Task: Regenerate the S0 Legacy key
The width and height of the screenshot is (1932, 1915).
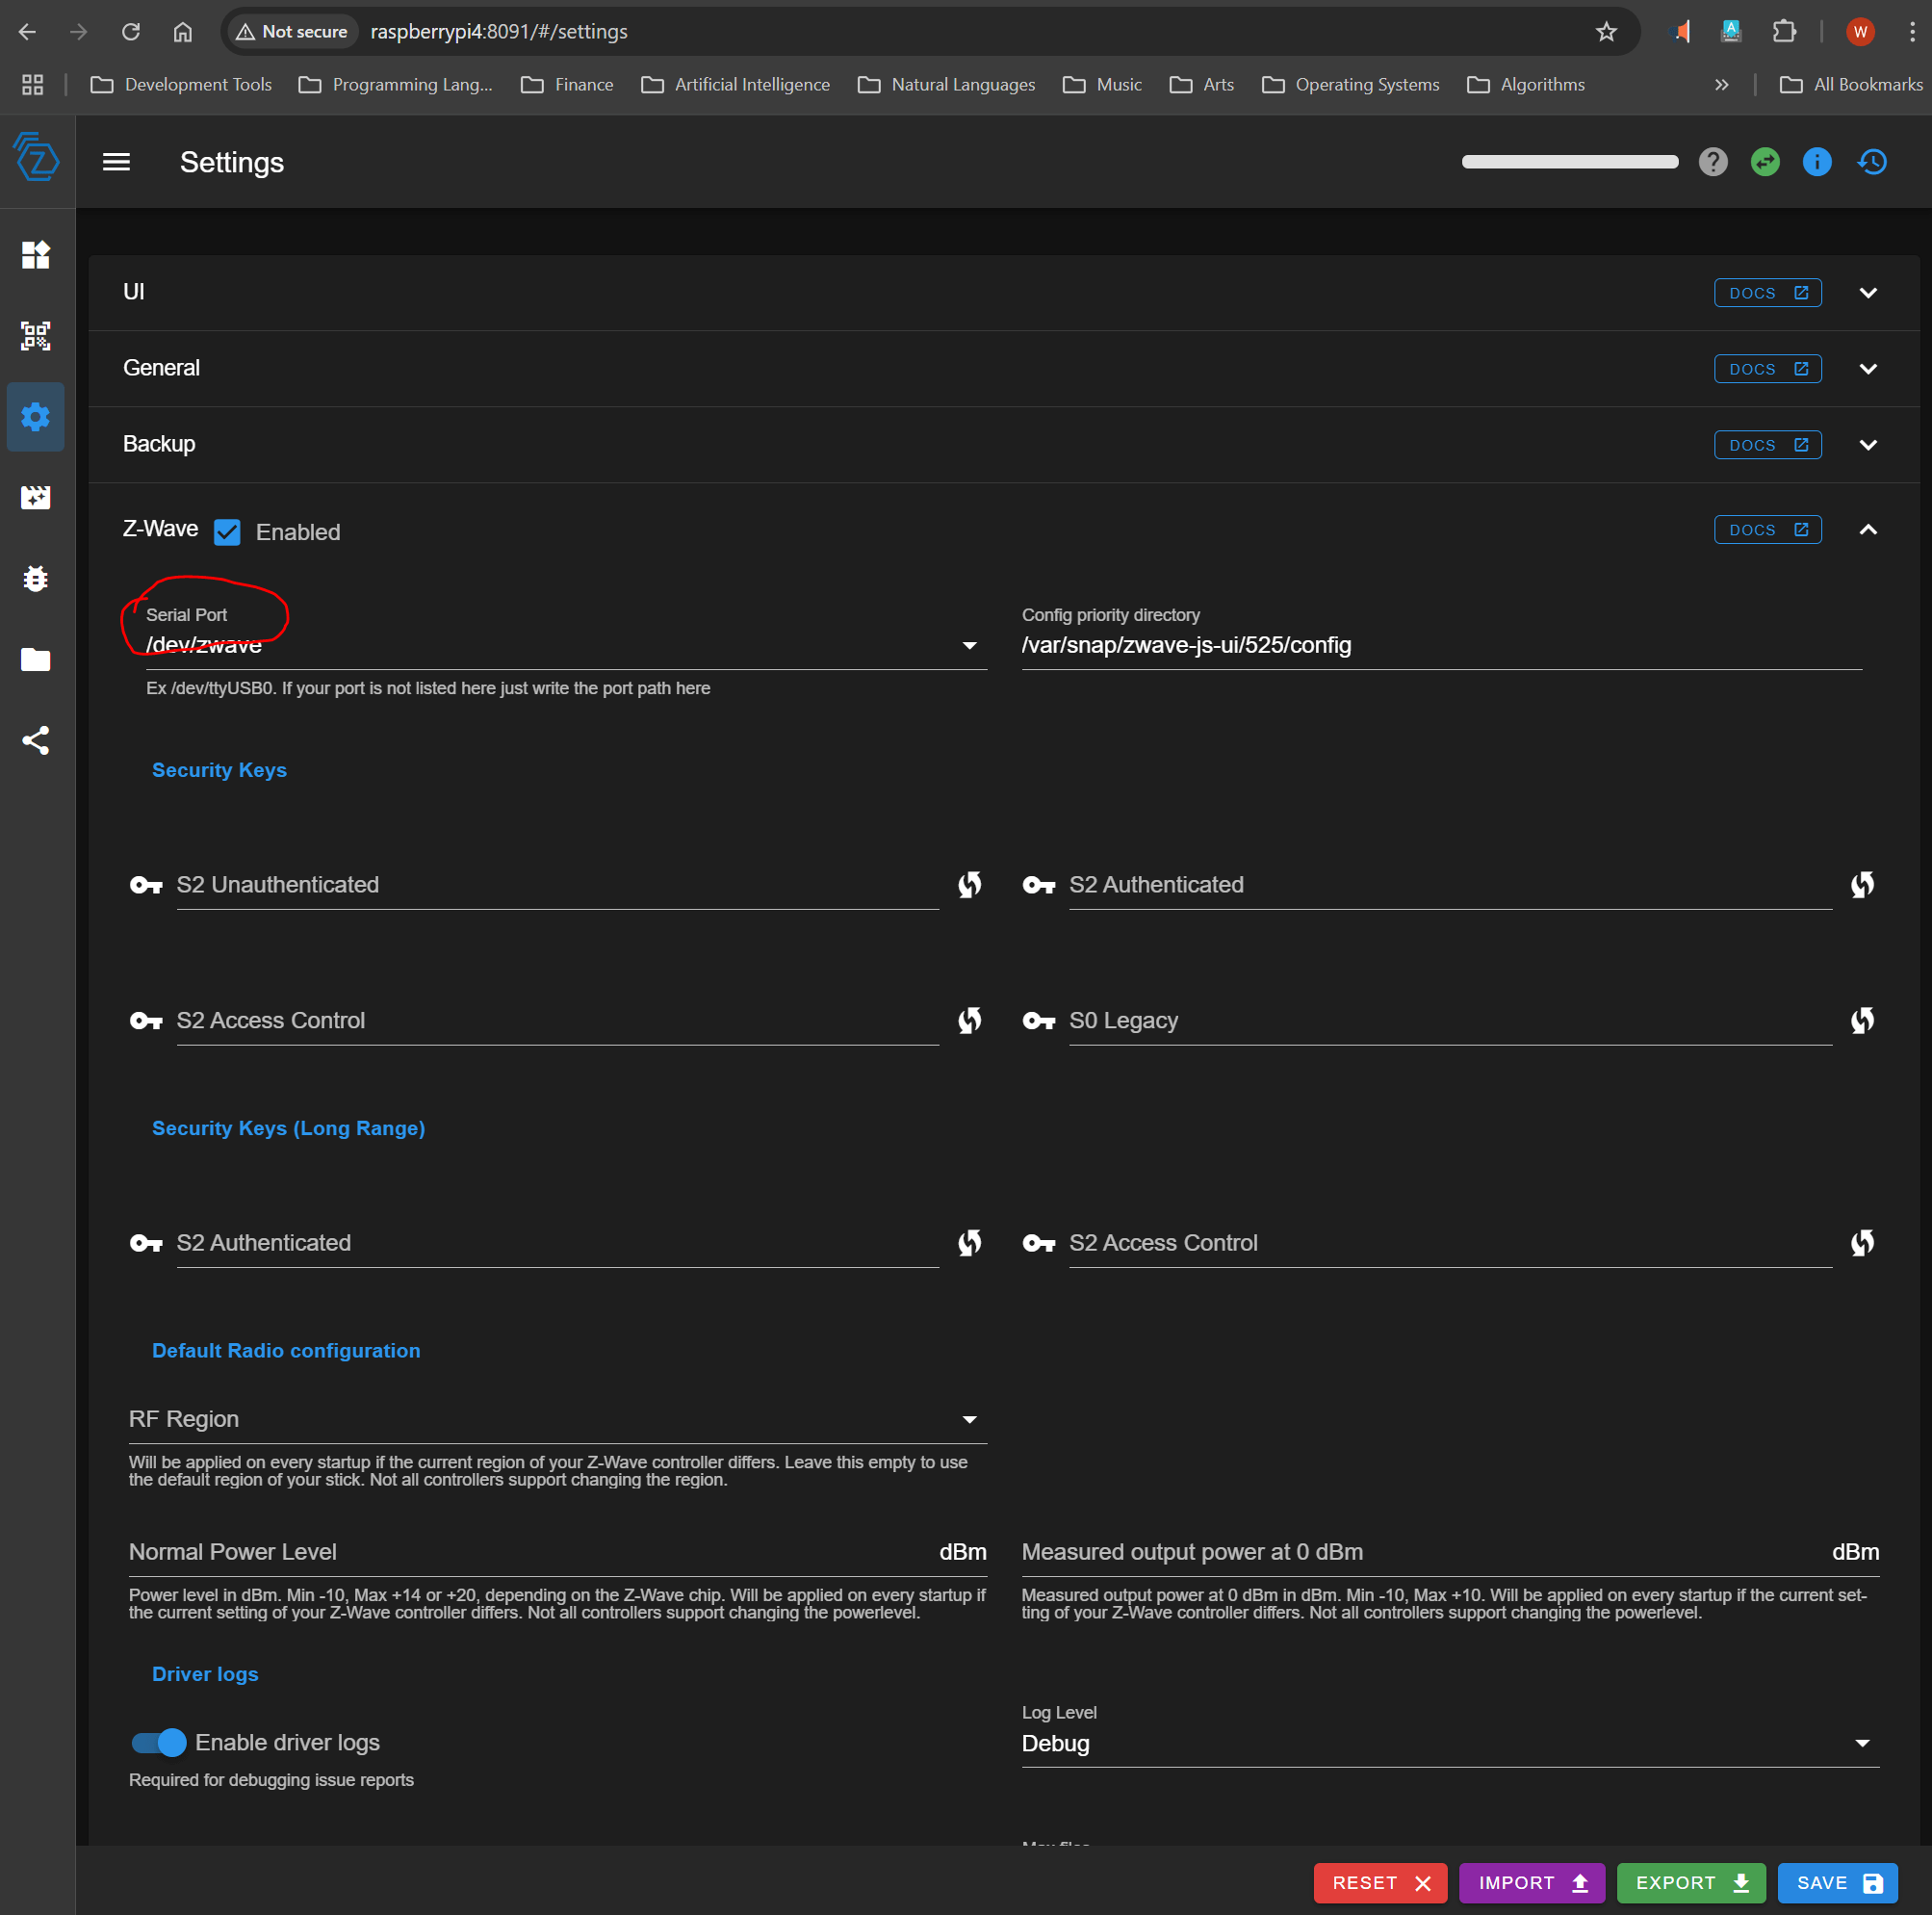Action: [x=1862, y=1021]
